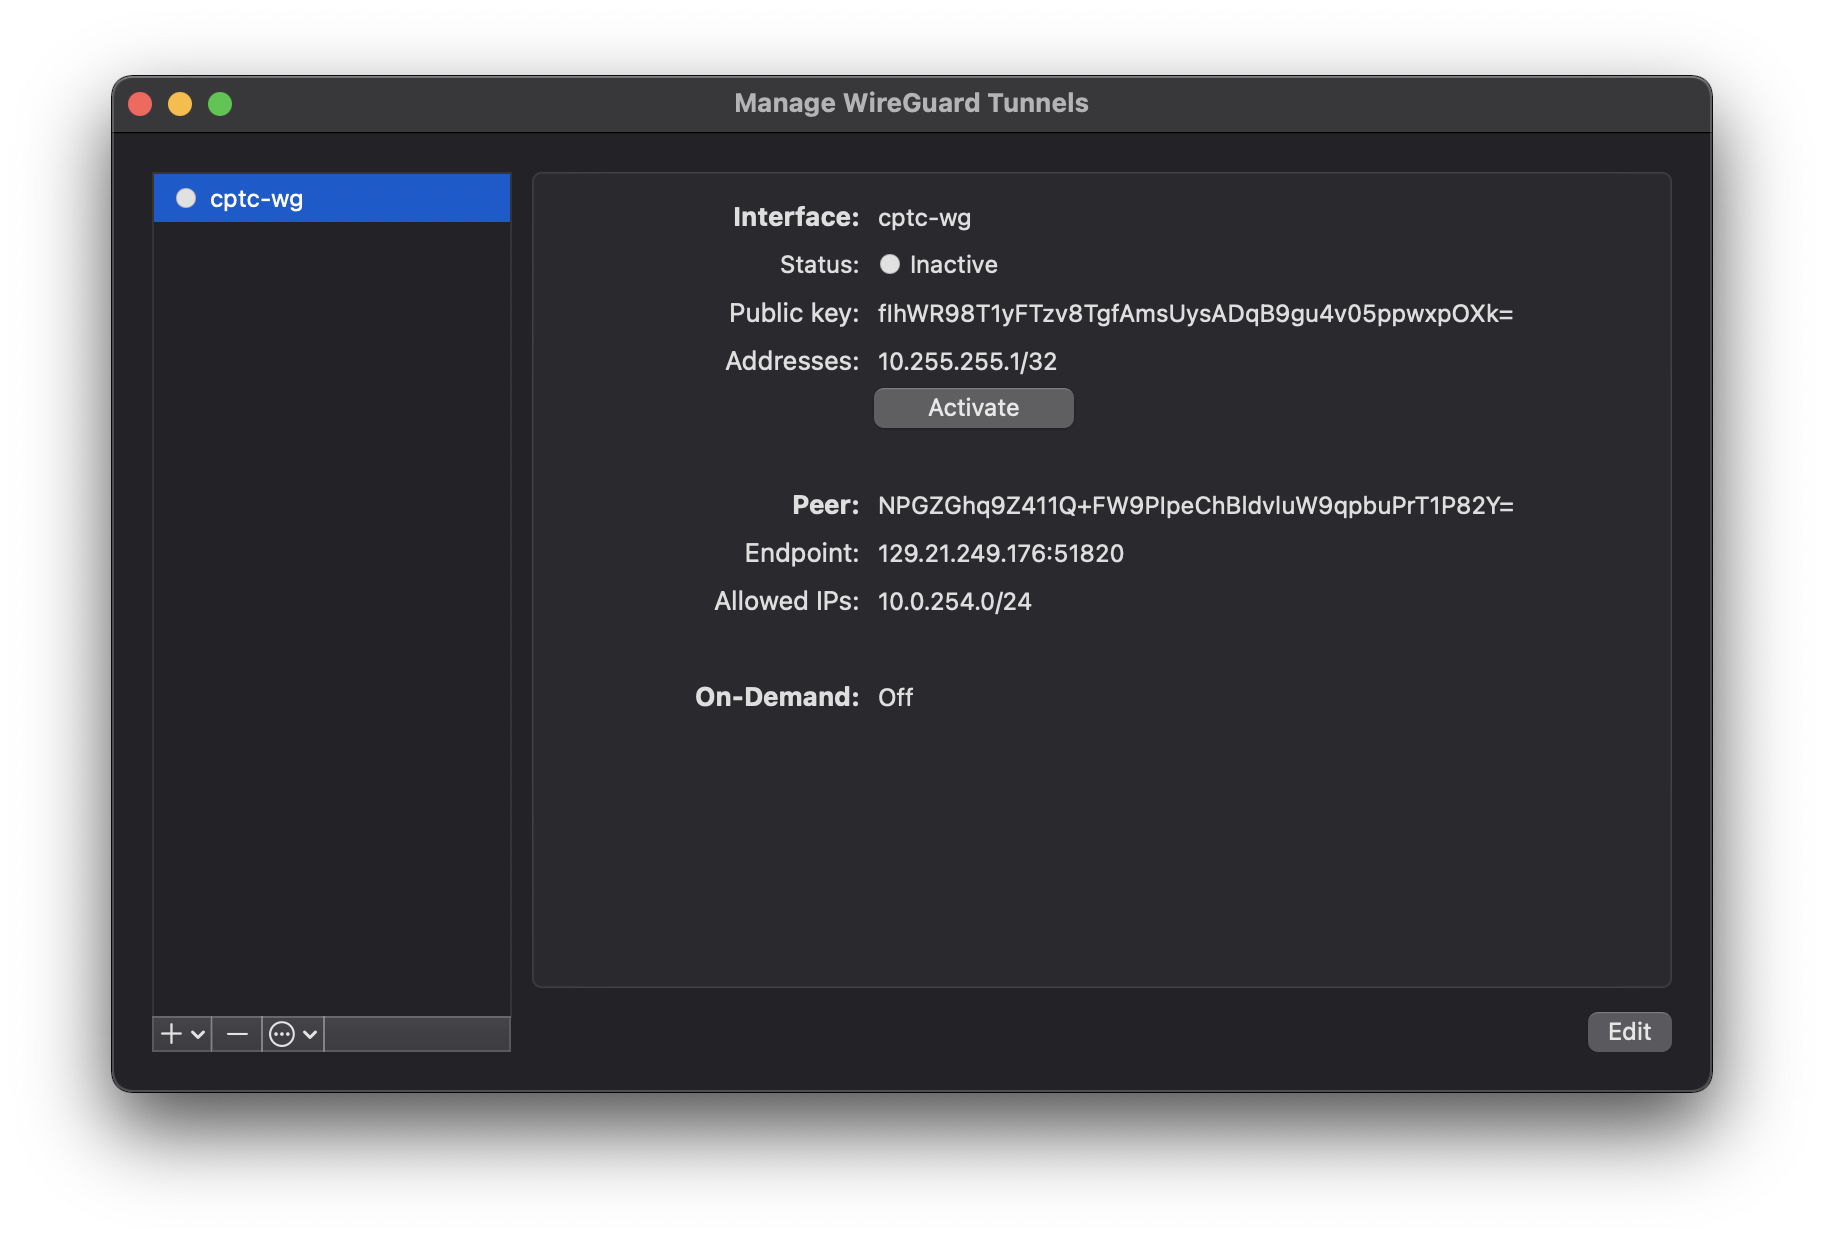Click the Interface name cptc-wg value
This screenshot has height=1240, width=1824.
pos(924,217)
